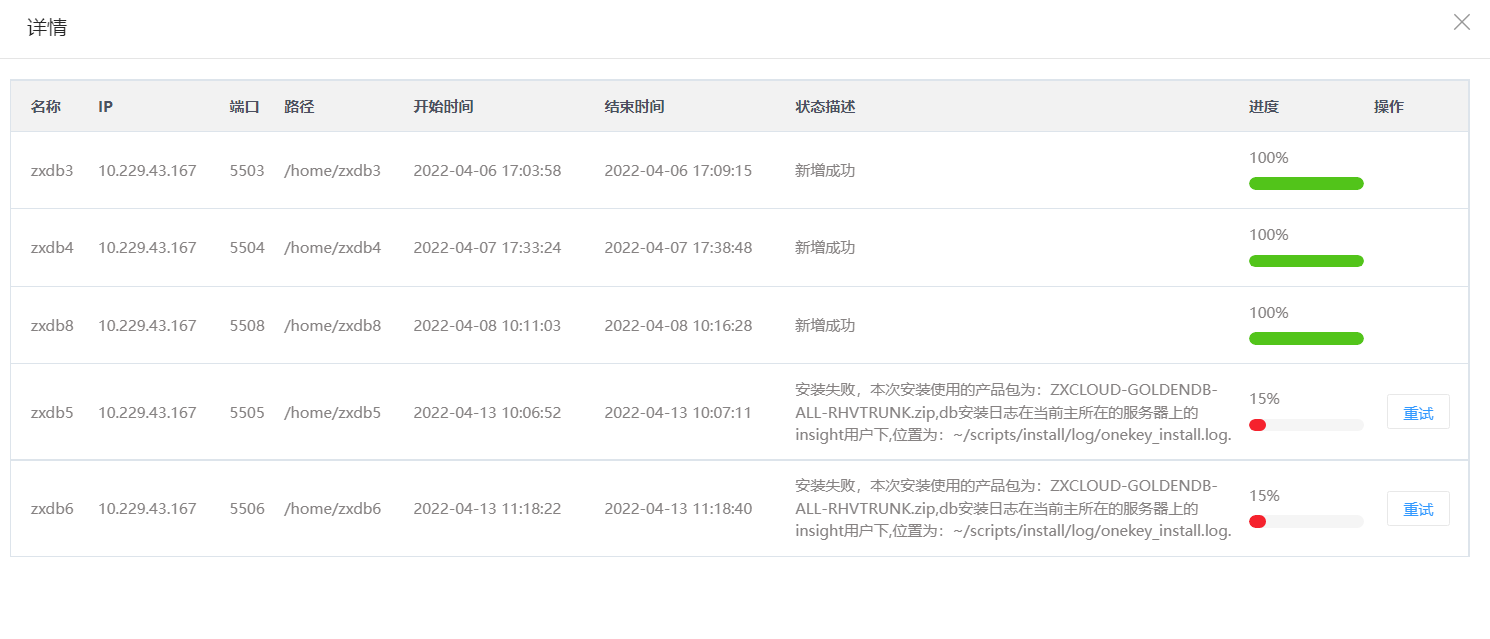Click the zxdb3 green progress bar
1490x639 pixels.
click(x=1305, y=183)
